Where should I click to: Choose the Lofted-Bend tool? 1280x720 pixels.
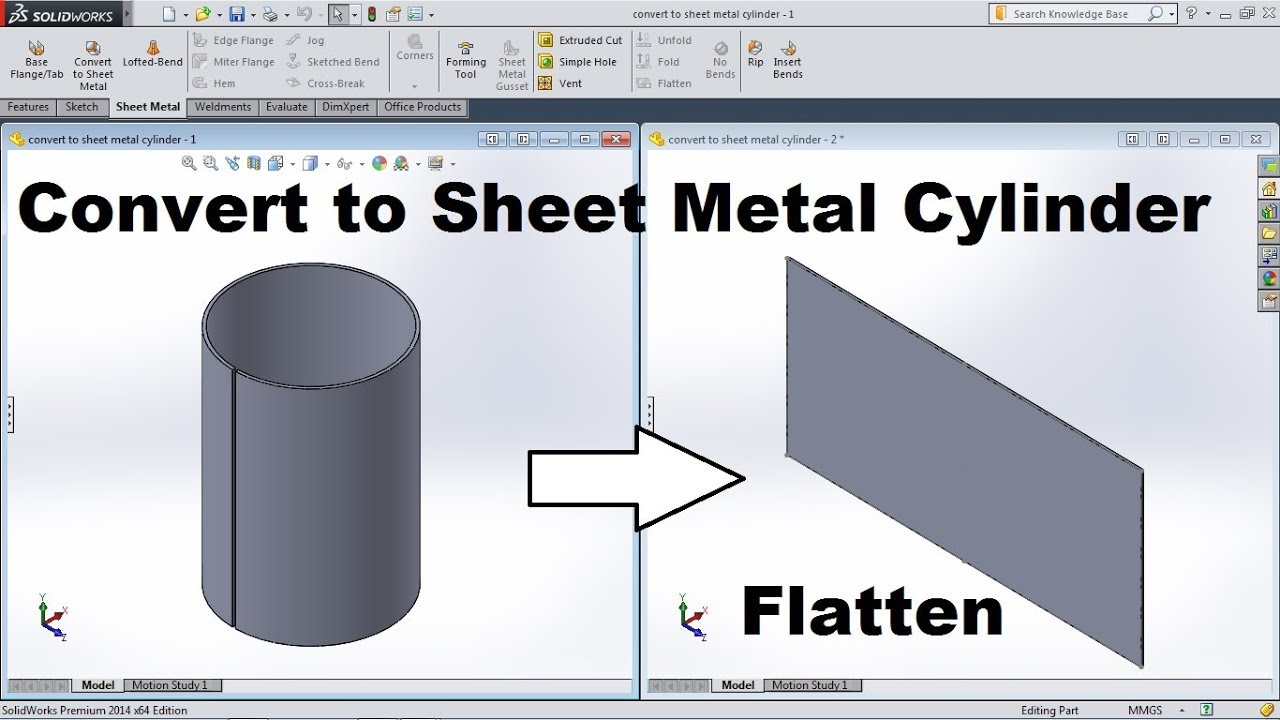coord(153,55)
